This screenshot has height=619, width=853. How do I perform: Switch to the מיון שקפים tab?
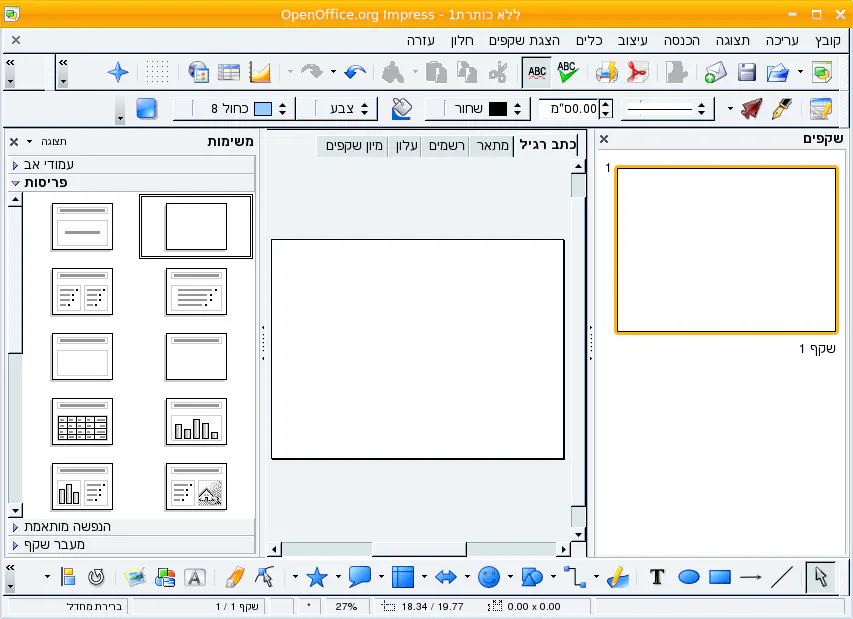tap(352, 146)
